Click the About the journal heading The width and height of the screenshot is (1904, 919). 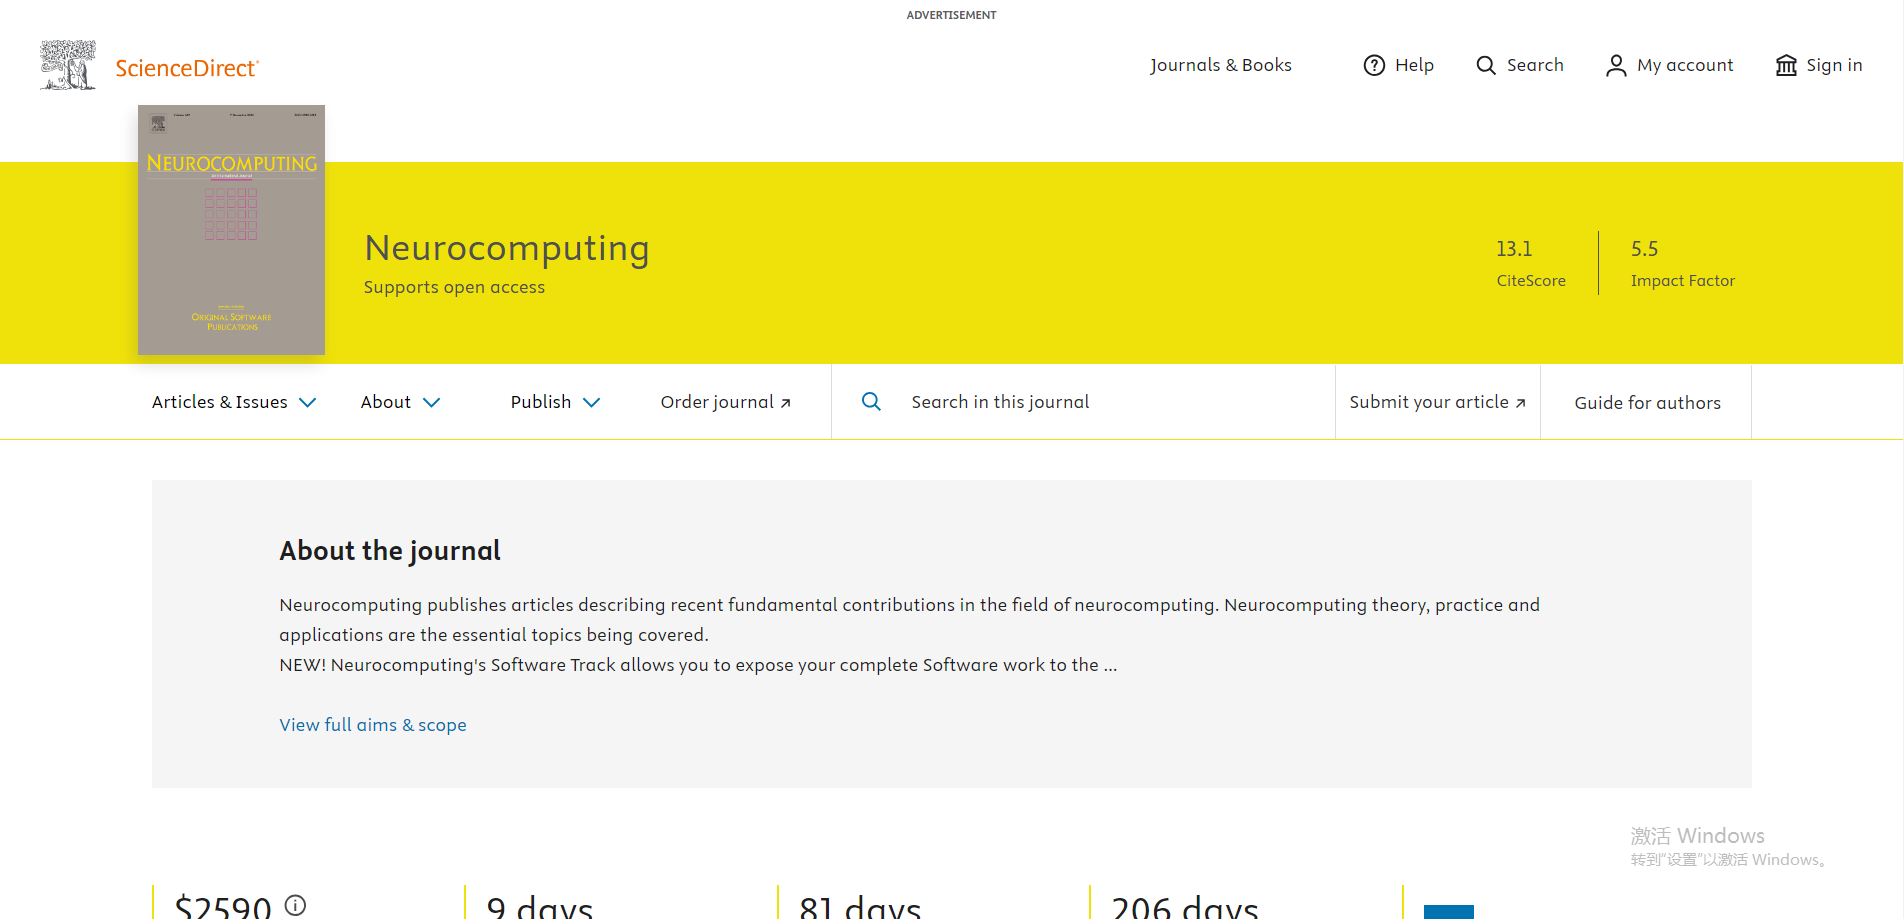click(390, 551)
